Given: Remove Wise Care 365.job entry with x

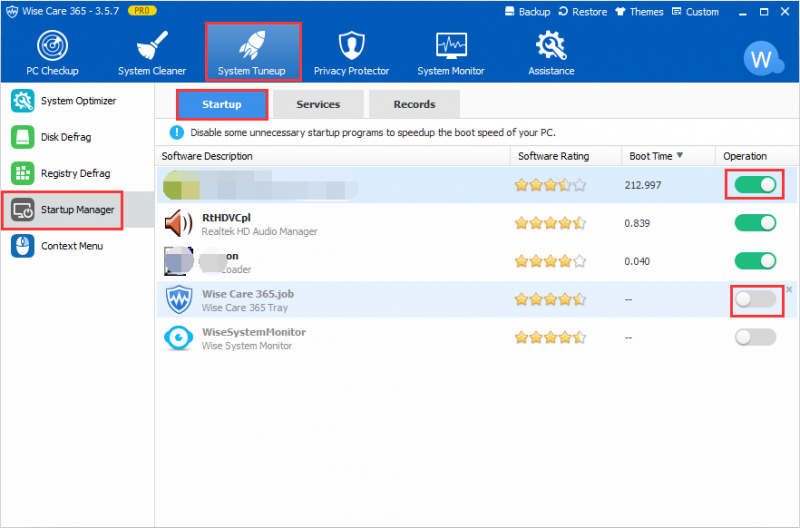Looking at the screenshot, I should (x=789, y=289).
